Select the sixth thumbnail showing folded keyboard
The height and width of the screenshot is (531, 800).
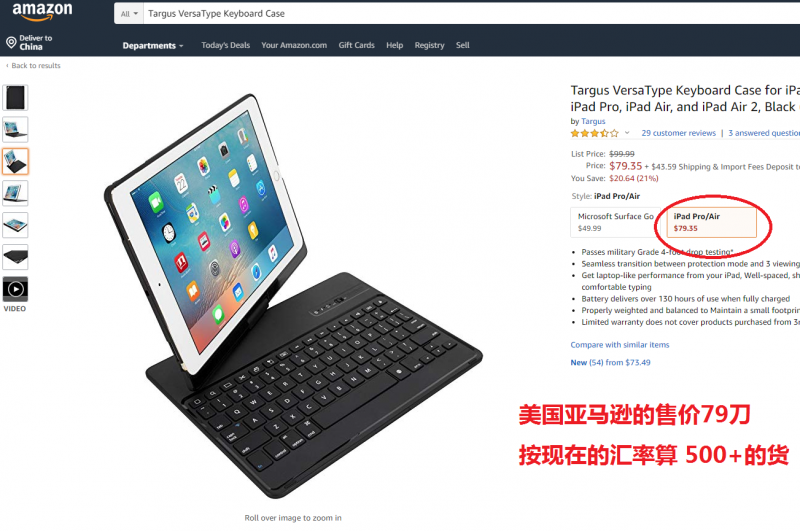15,257
